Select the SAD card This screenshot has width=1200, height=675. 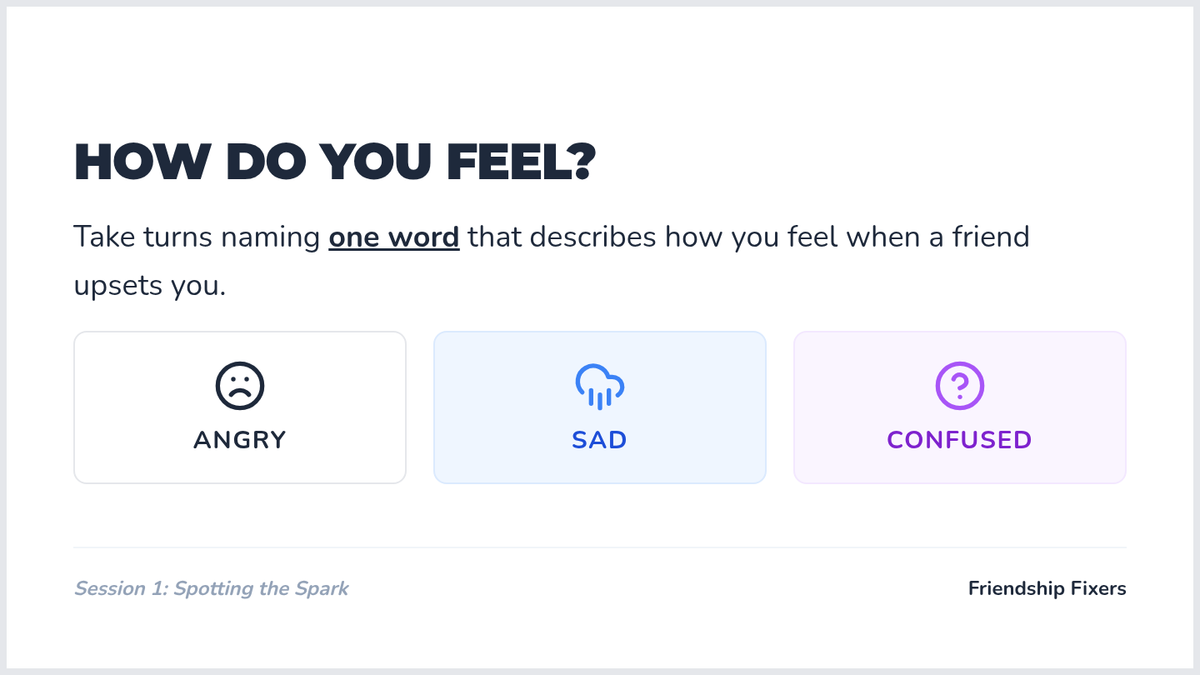coord(600,407)
